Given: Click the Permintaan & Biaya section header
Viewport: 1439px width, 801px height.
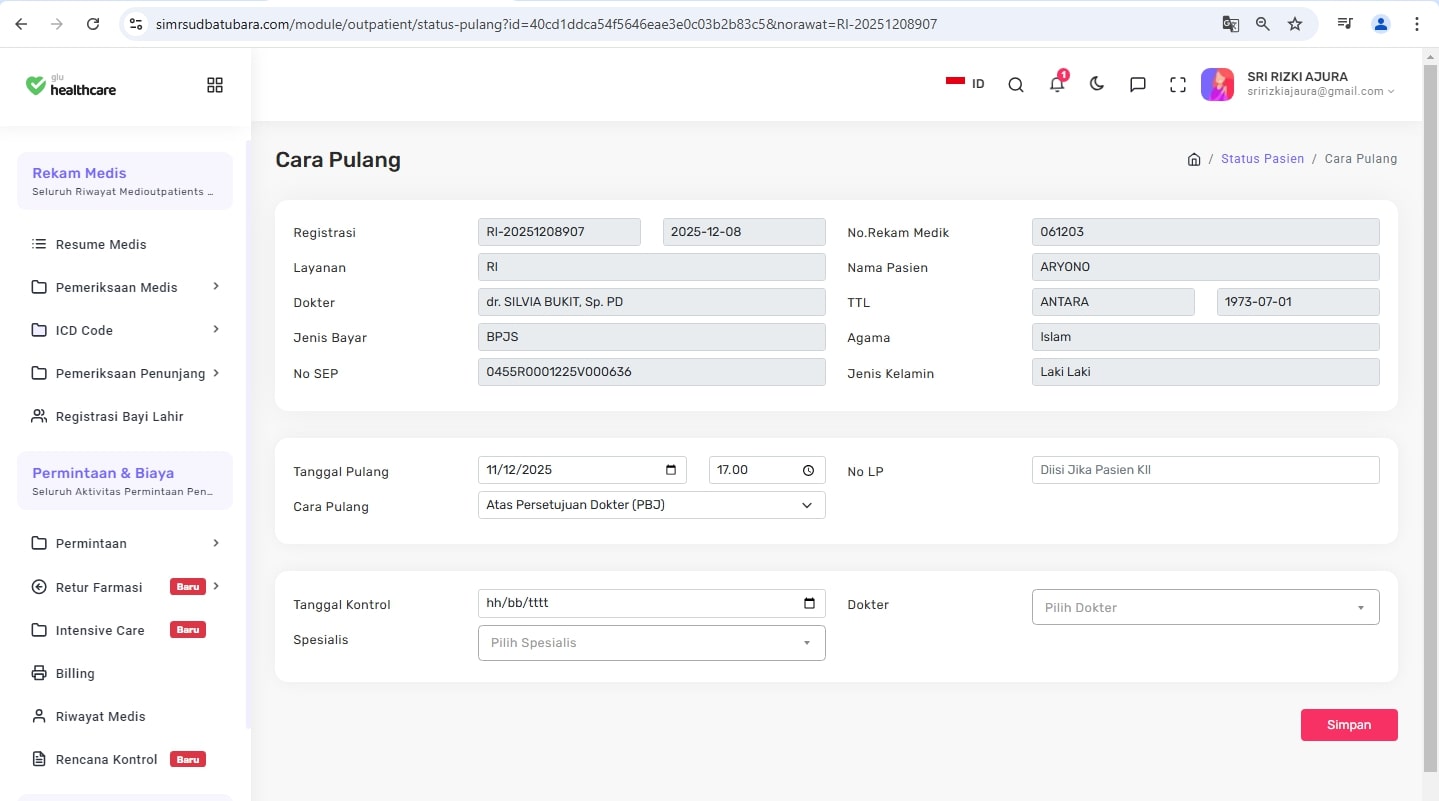Looking at the screenshot, I should coord(125,481).
